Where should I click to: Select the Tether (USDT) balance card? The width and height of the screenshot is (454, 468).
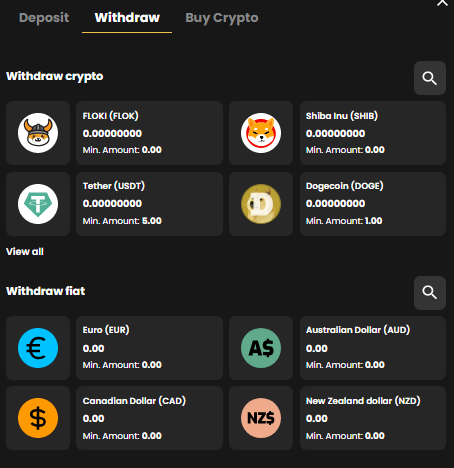click(x=149, y=204)
